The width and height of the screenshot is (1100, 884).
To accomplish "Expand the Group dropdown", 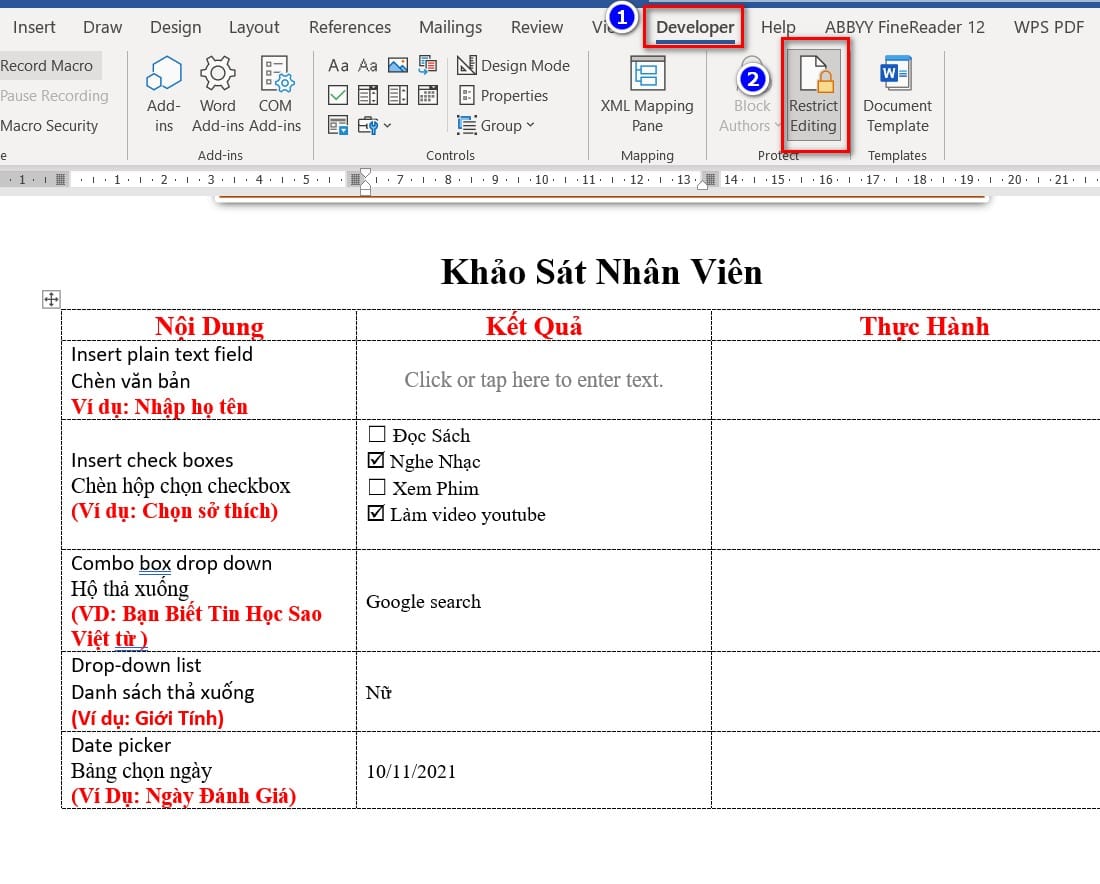I will click(496, 126).
